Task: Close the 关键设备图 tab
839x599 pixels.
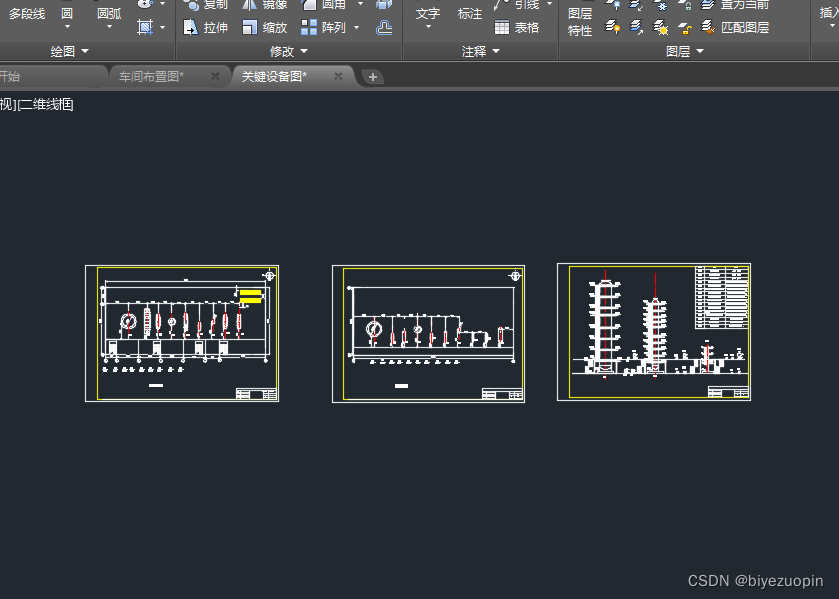Action: (x=338, y=76)
